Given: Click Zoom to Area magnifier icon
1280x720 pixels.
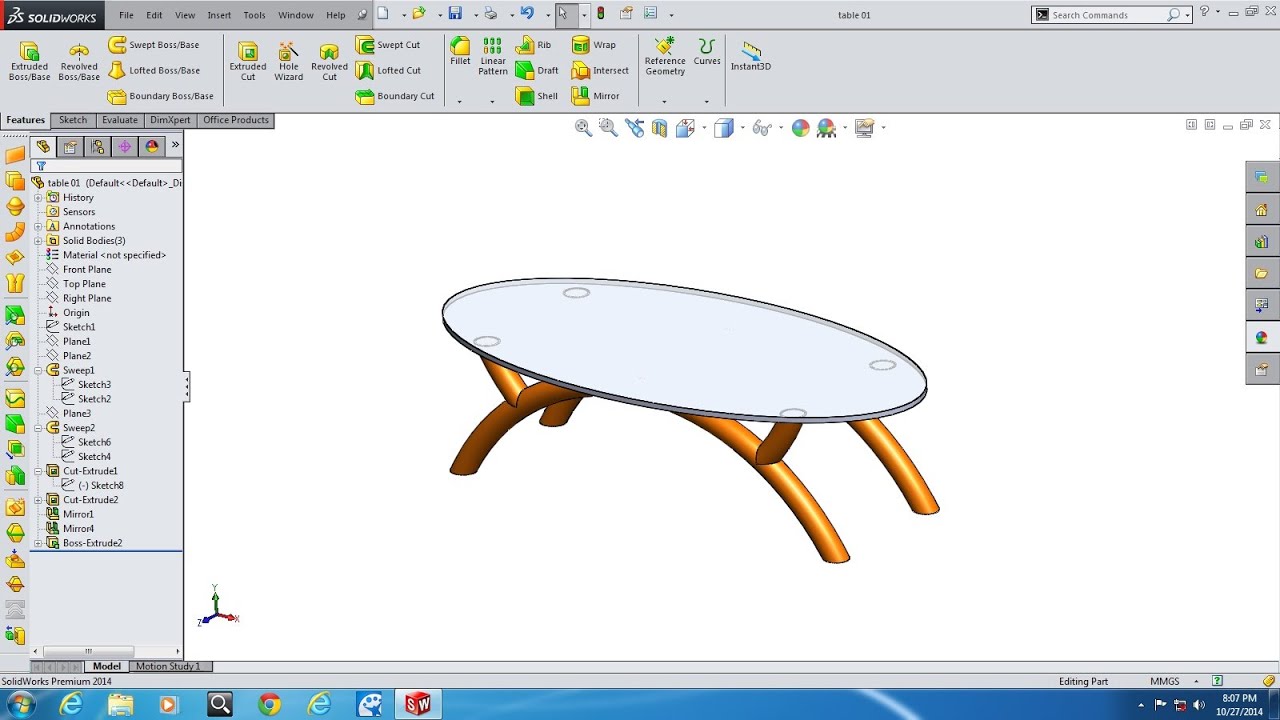Looking at the screenshot, I should 608,128.
